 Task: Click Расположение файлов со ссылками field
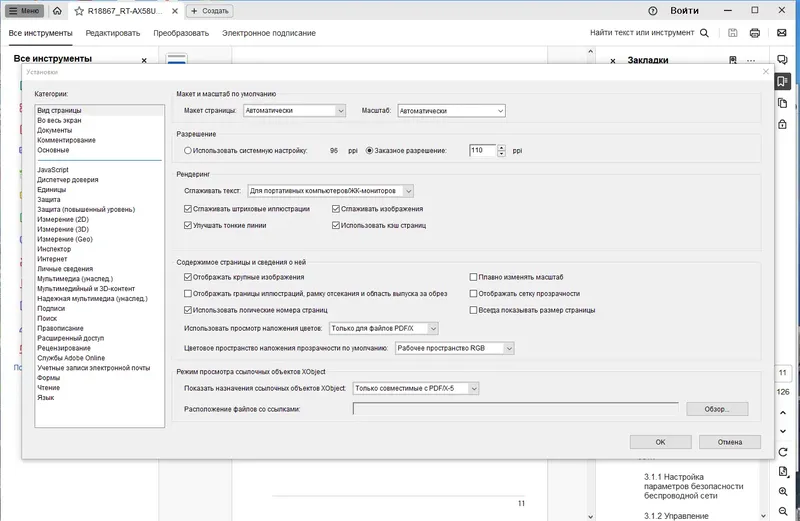(x=516, y=409)
